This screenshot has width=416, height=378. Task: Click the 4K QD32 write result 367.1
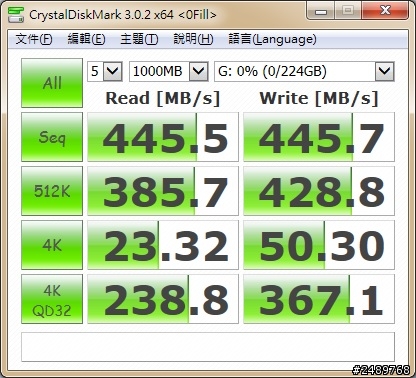pyautogui.click(x=319, y=299)
